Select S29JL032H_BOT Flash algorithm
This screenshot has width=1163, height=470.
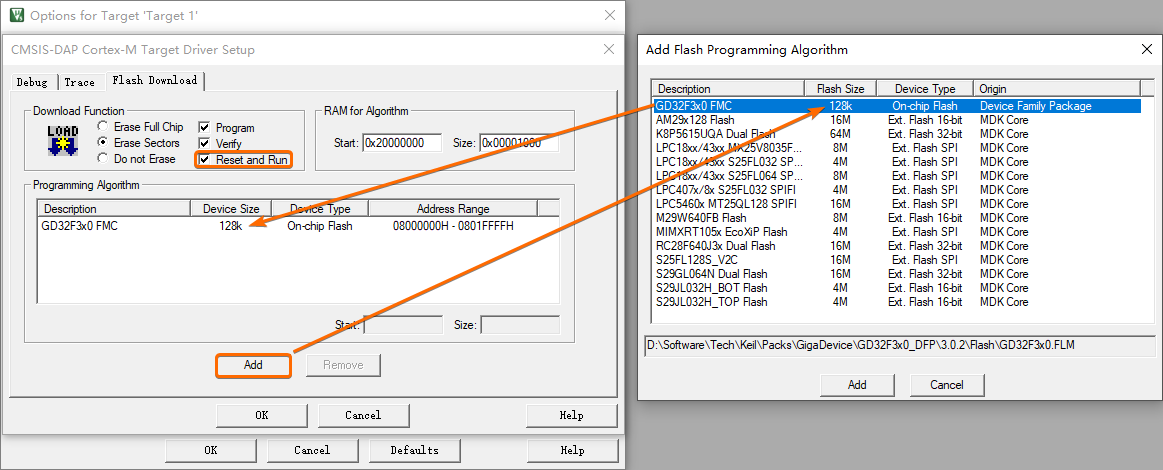pos(897,288)
